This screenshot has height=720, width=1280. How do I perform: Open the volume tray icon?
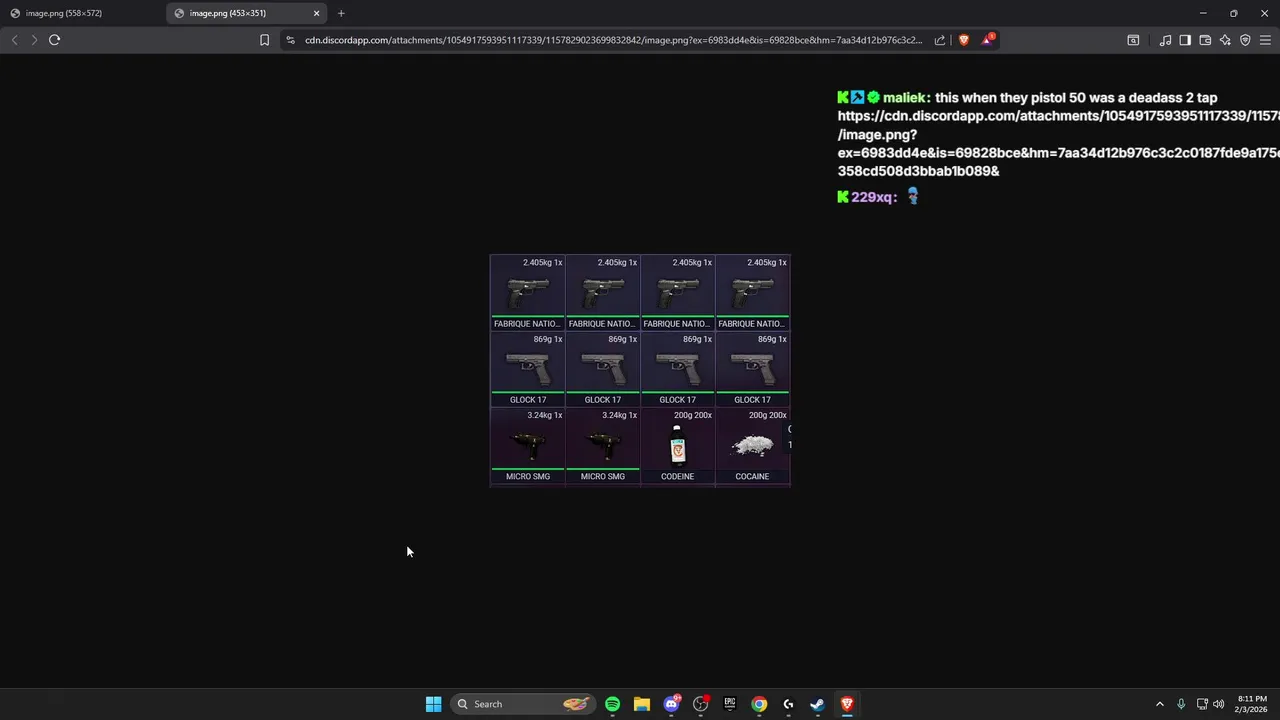tap(1218, 704)
